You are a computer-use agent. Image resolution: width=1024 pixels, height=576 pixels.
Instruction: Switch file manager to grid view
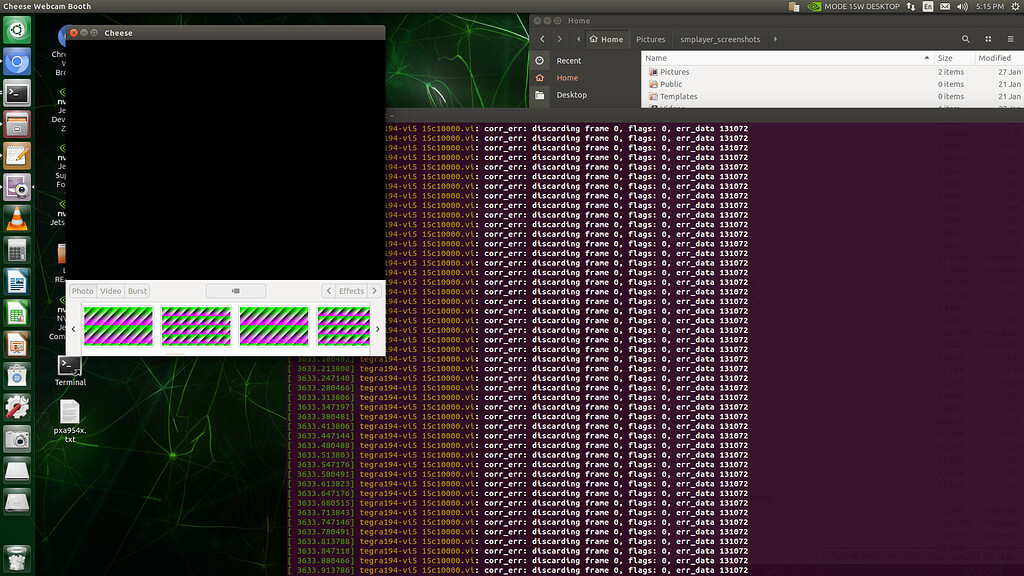[989, 38]
